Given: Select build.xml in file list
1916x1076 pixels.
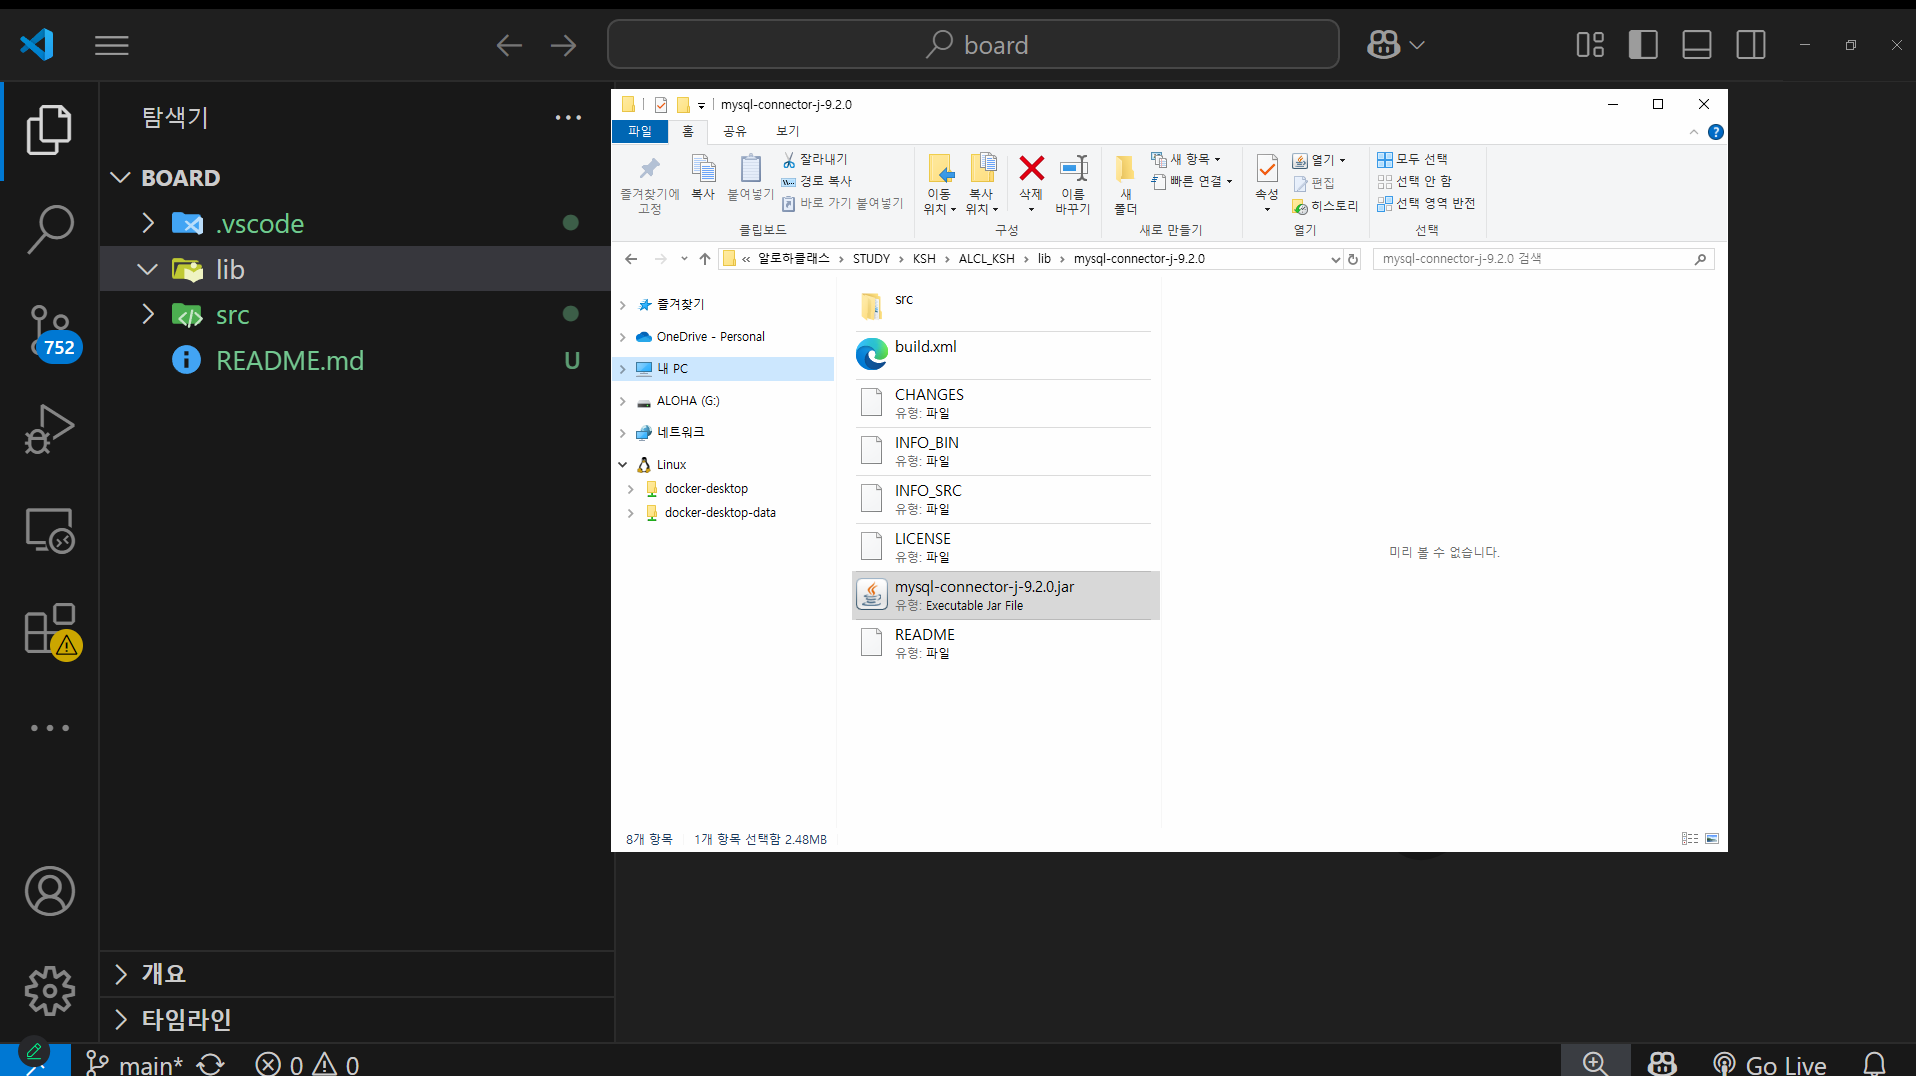Looking at the screenshot, I should [1005, 354].
